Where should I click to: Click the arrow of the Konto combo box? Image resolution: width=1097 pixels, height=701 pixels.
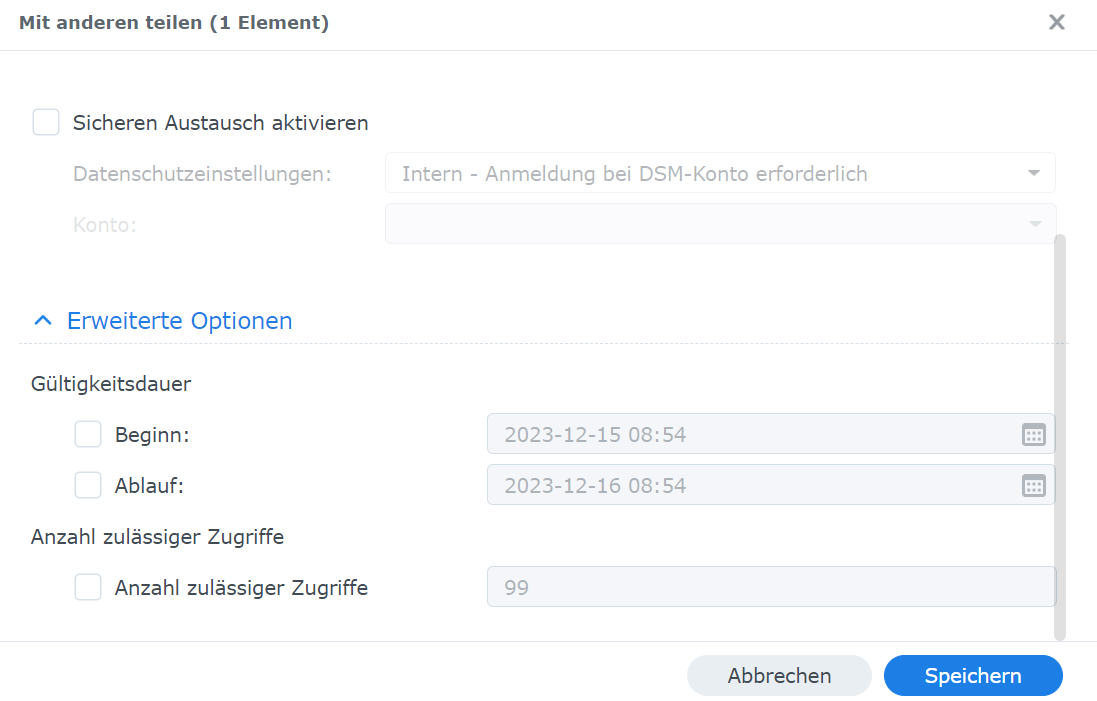(x=1034, y=224)
